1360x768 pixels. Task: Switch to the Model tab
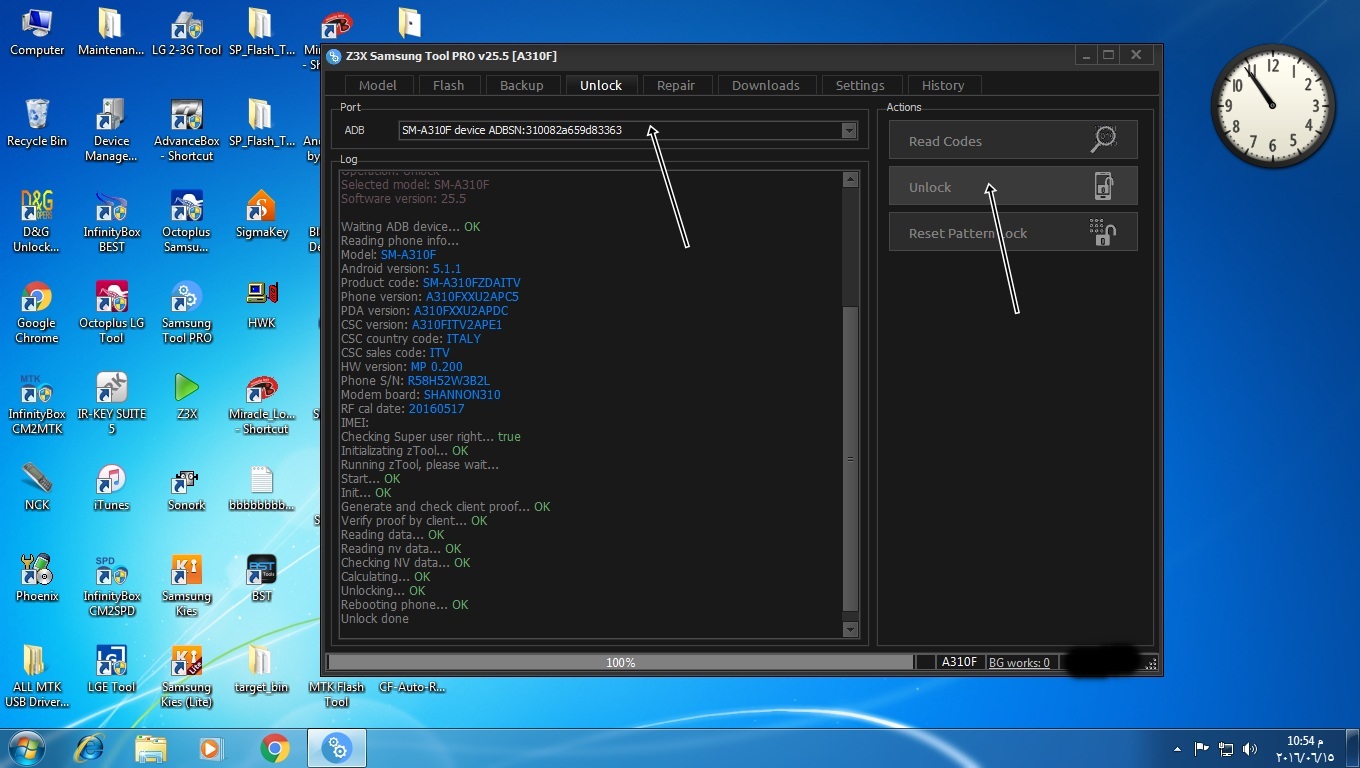pos(378,85)
